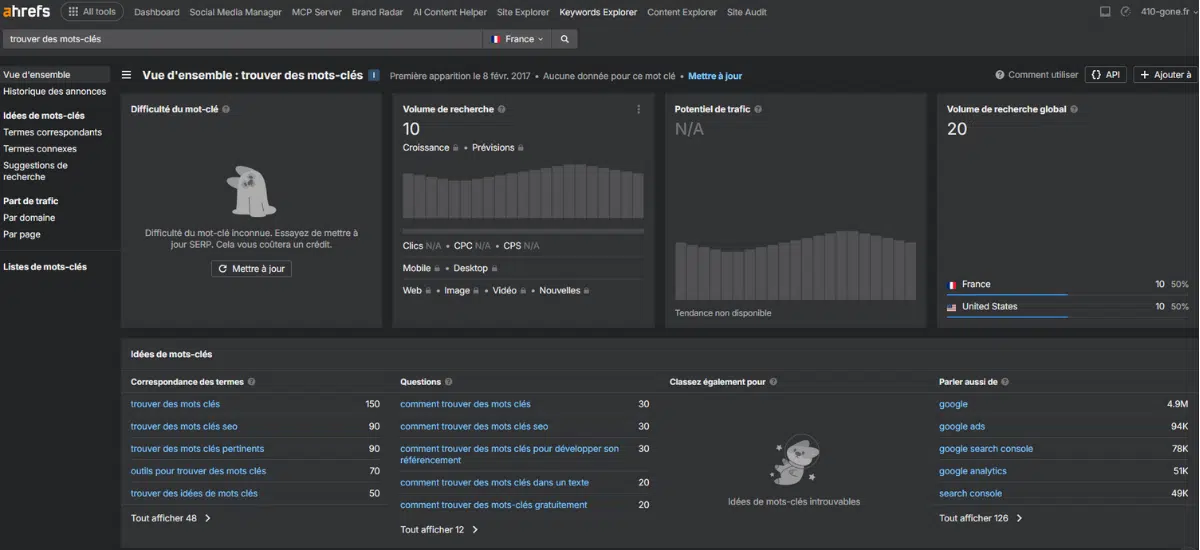The height and width of the screenshot is (550, 1200).
Task: Click the search magnifier button
Action: pos(564,39)
